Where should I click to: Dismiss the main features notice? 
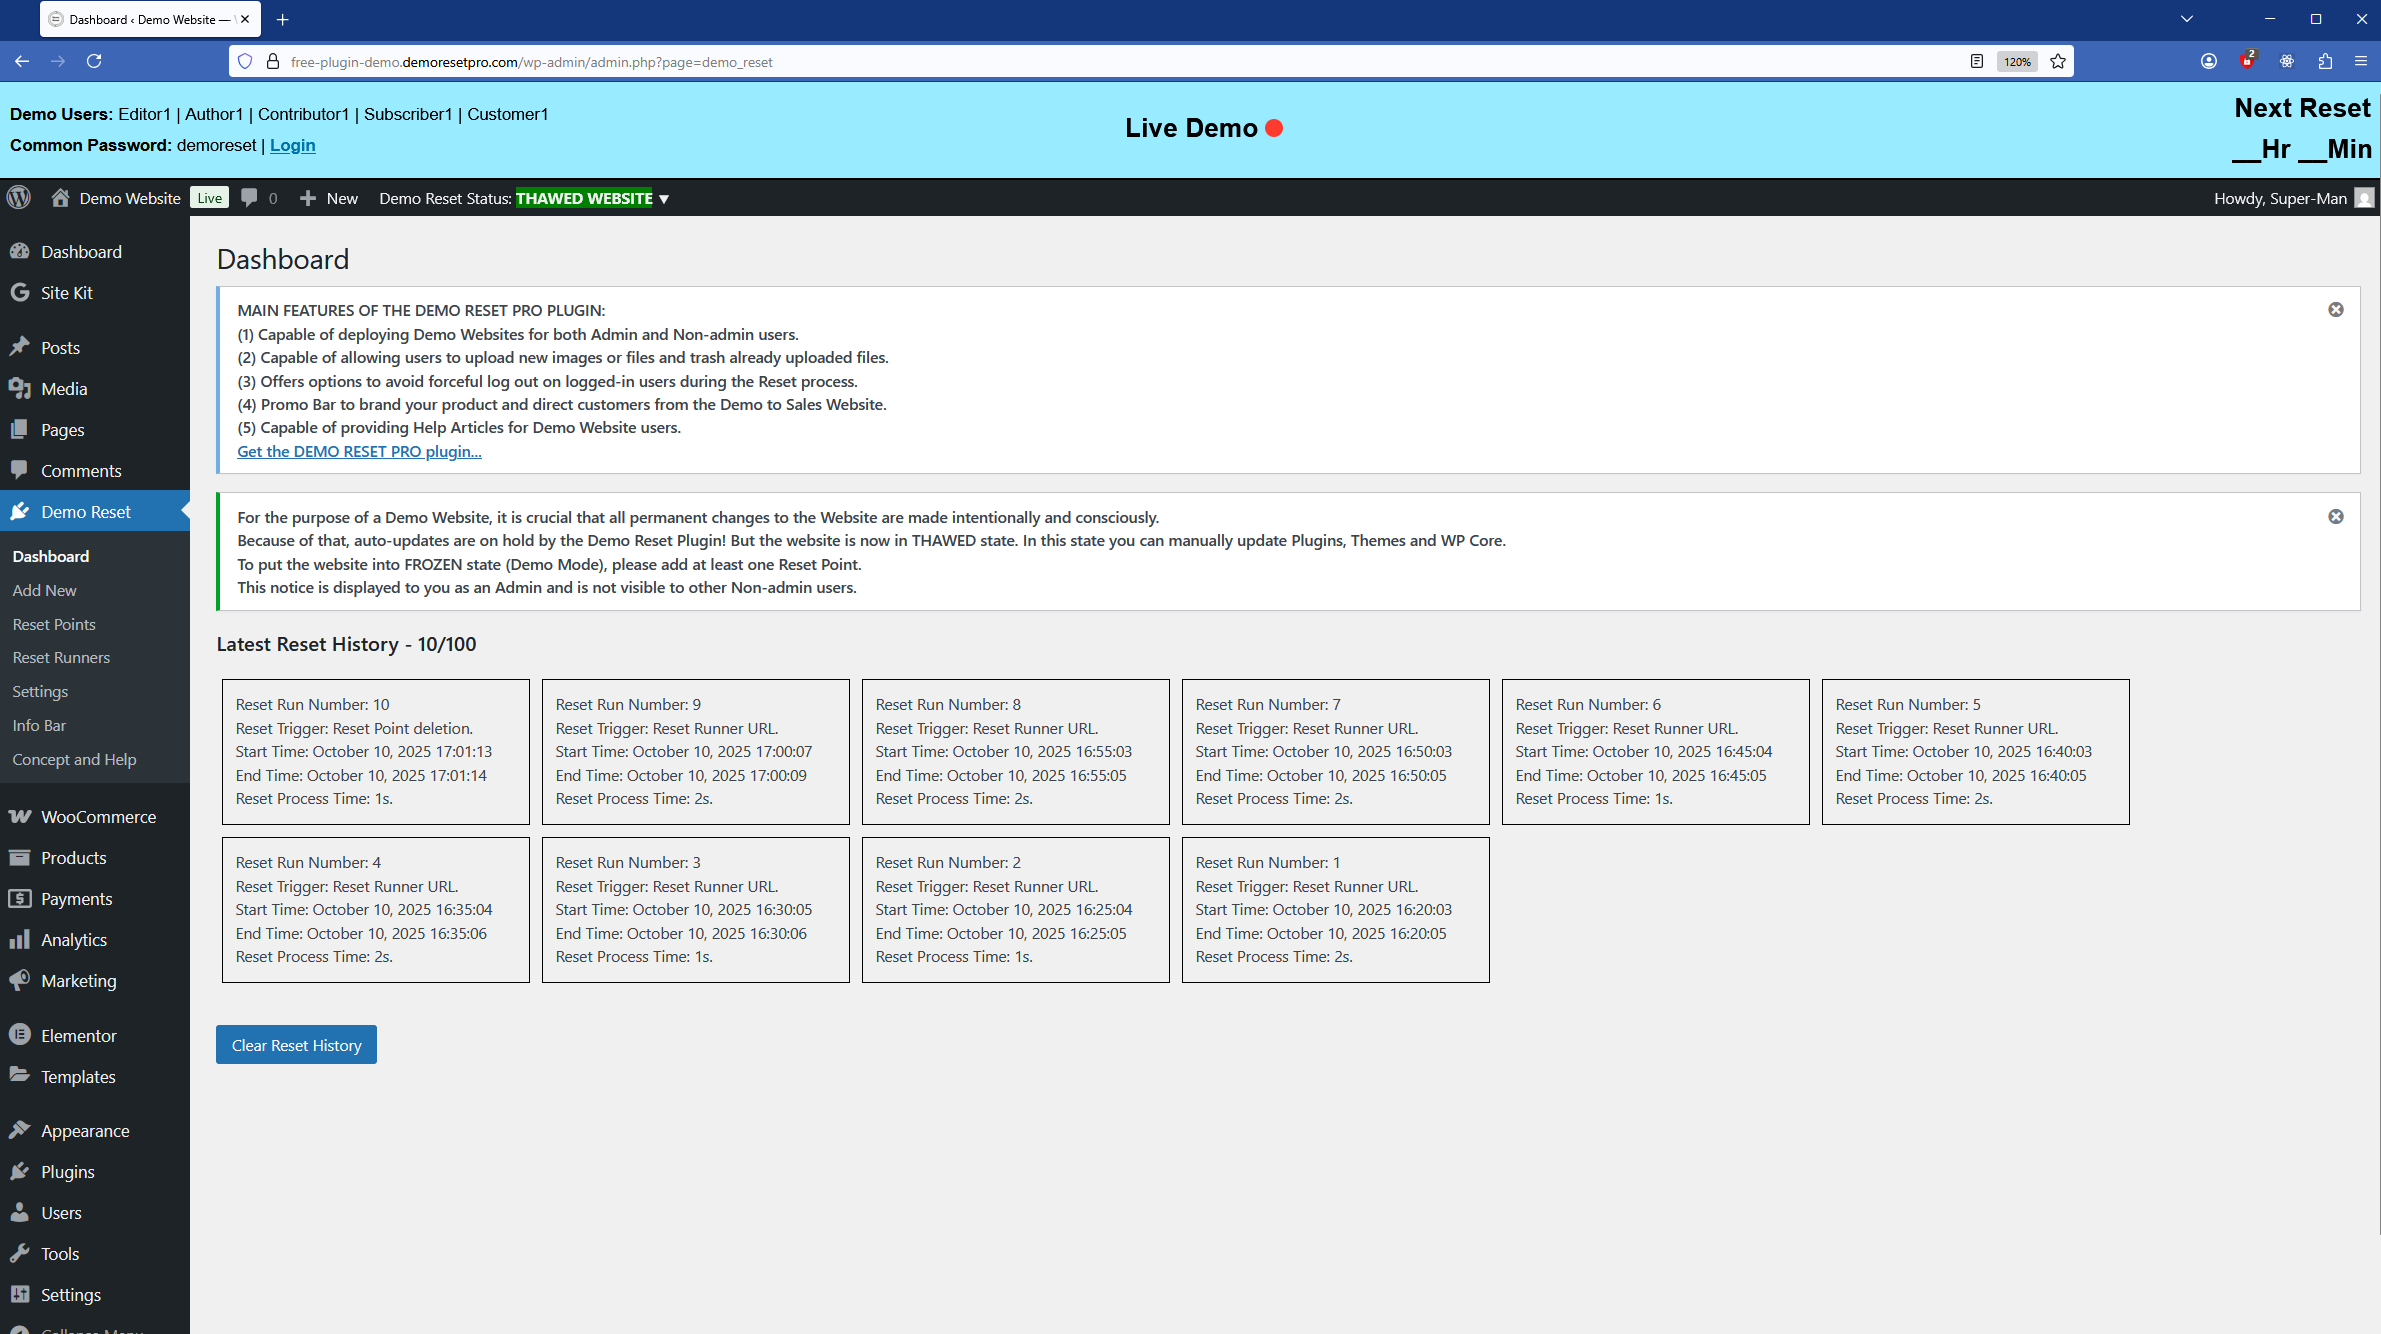coord(2335,310)
